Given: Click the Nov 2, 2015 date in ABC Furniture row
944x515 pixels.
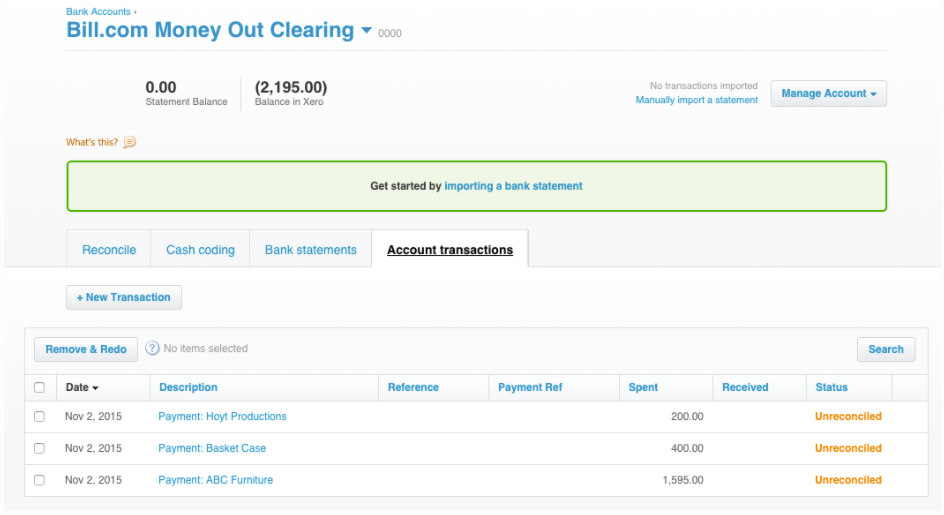Looking at the screenshot, I should point(93,480).
